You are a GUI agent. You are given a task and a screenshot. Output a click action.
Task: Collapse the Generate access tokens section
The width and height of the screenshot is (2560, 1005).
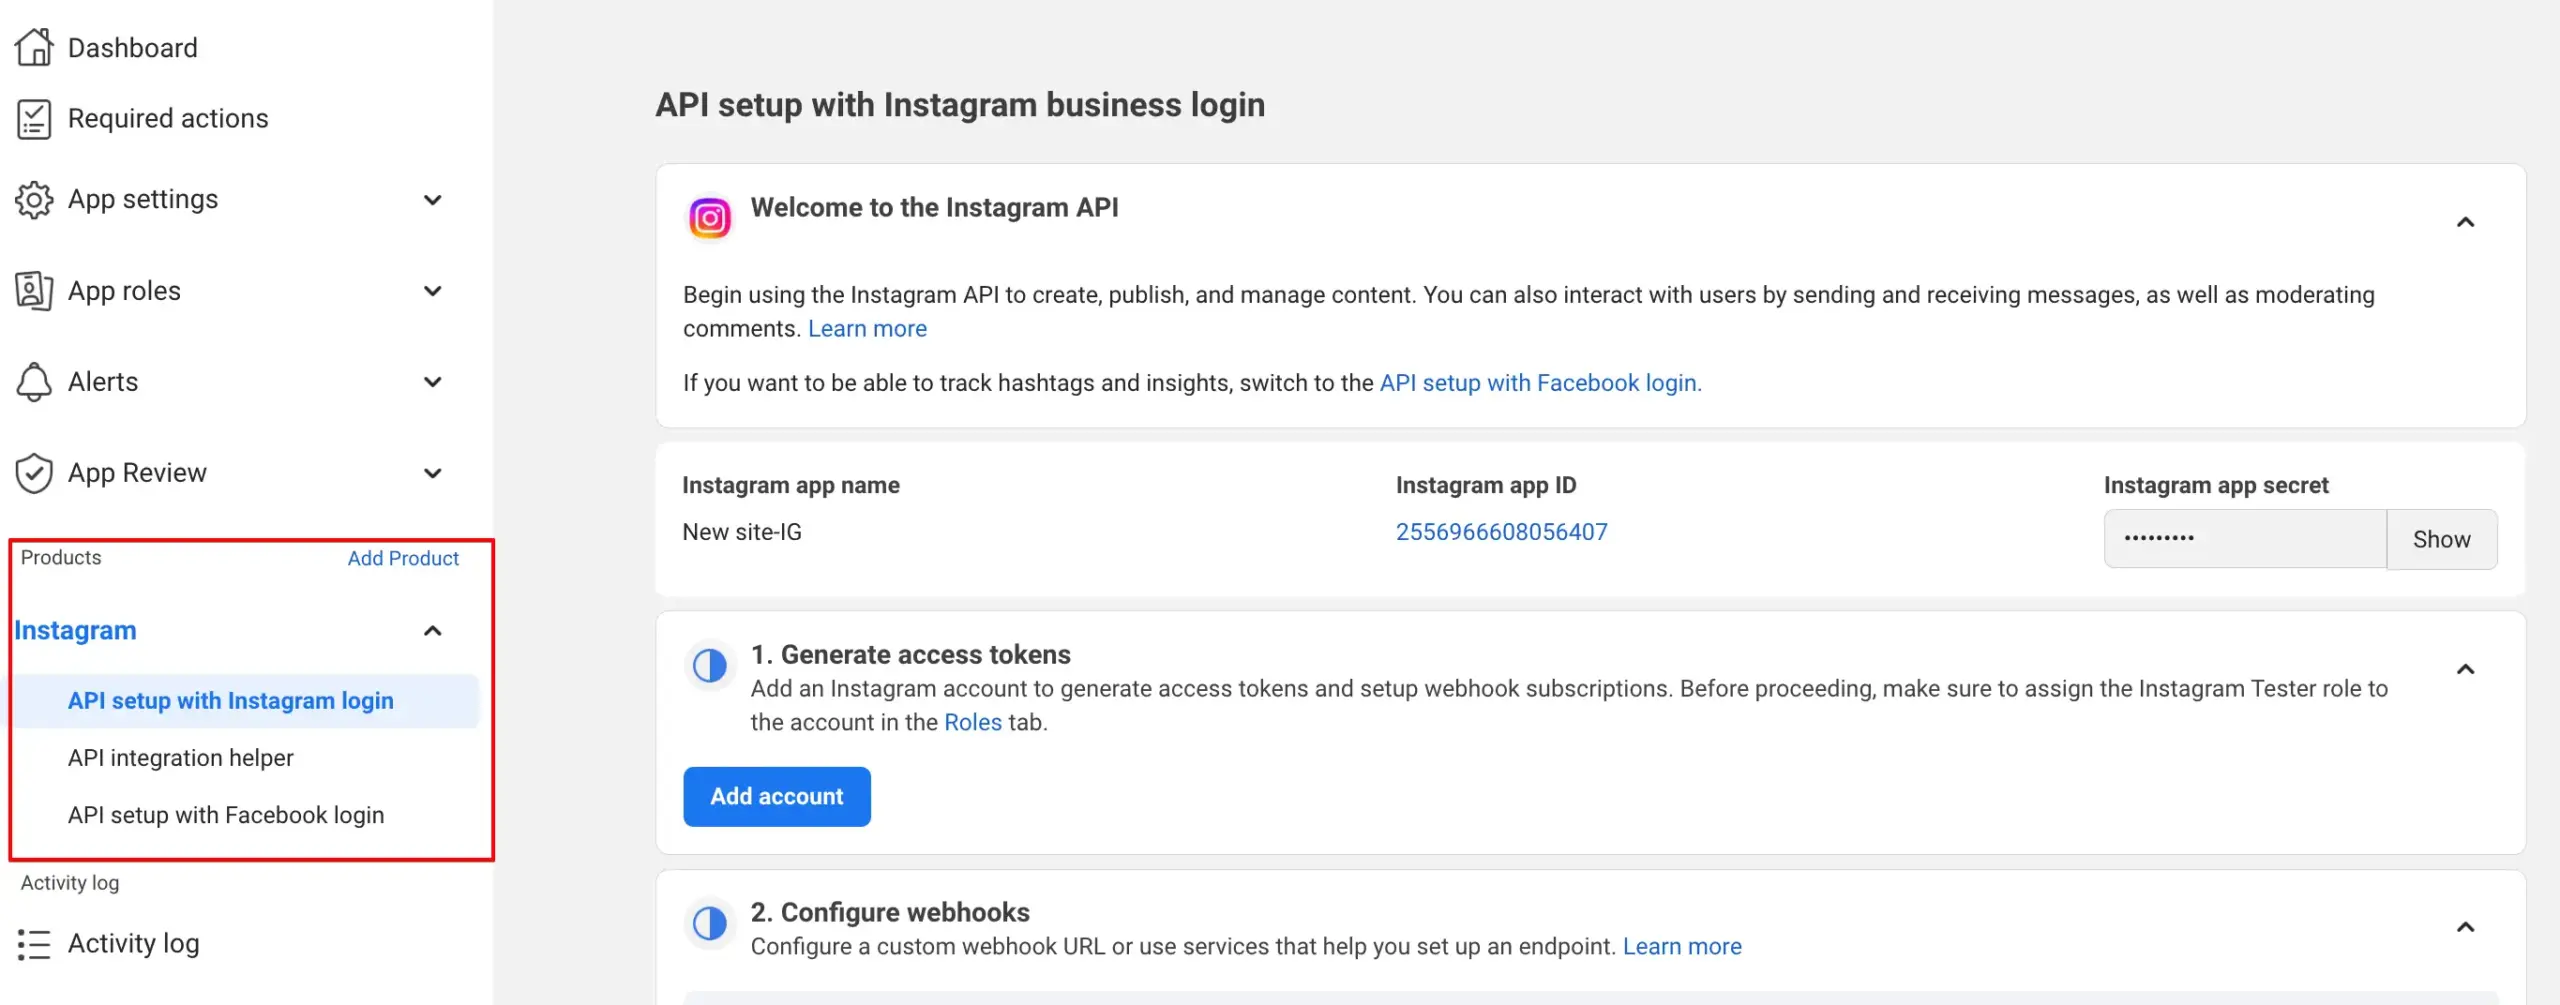pyautogui.click(x=2466, y=669)
